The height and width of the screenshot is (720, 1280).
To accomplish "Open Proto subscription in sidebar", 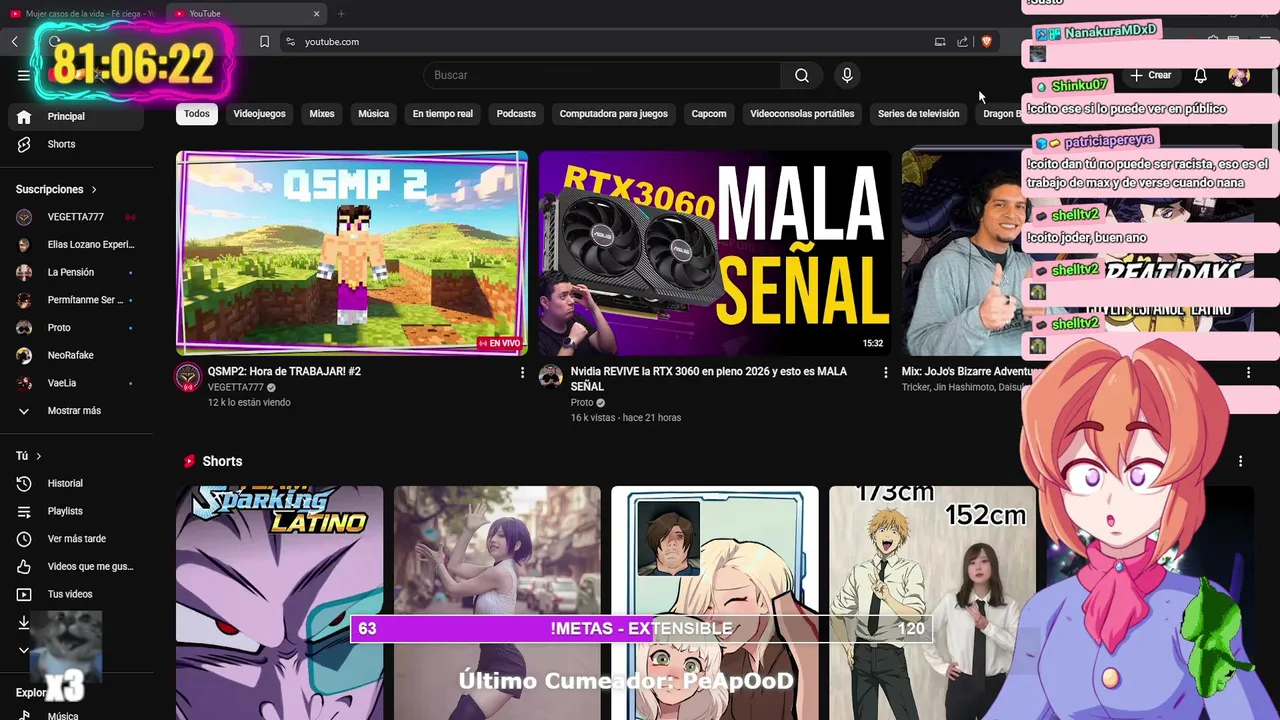I will (77, 328).
